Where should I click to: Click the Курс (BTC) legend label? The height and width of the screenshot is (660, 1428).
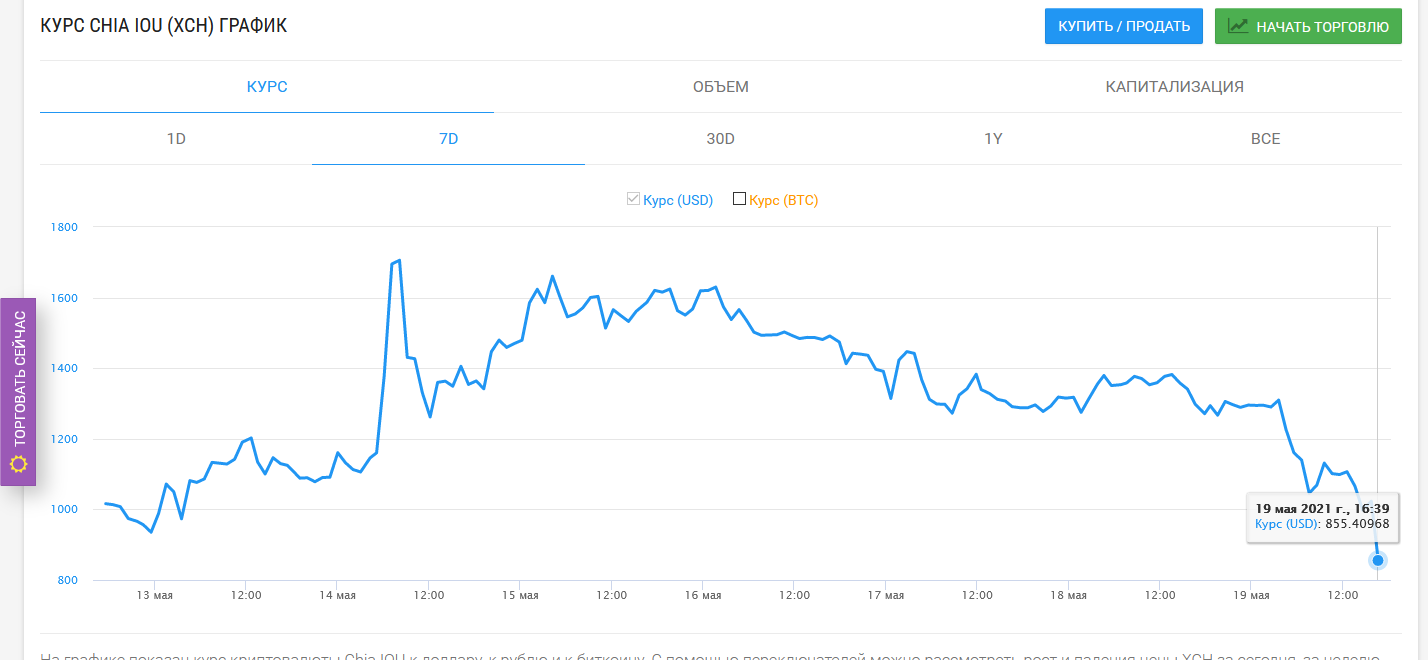click(784, 200)
